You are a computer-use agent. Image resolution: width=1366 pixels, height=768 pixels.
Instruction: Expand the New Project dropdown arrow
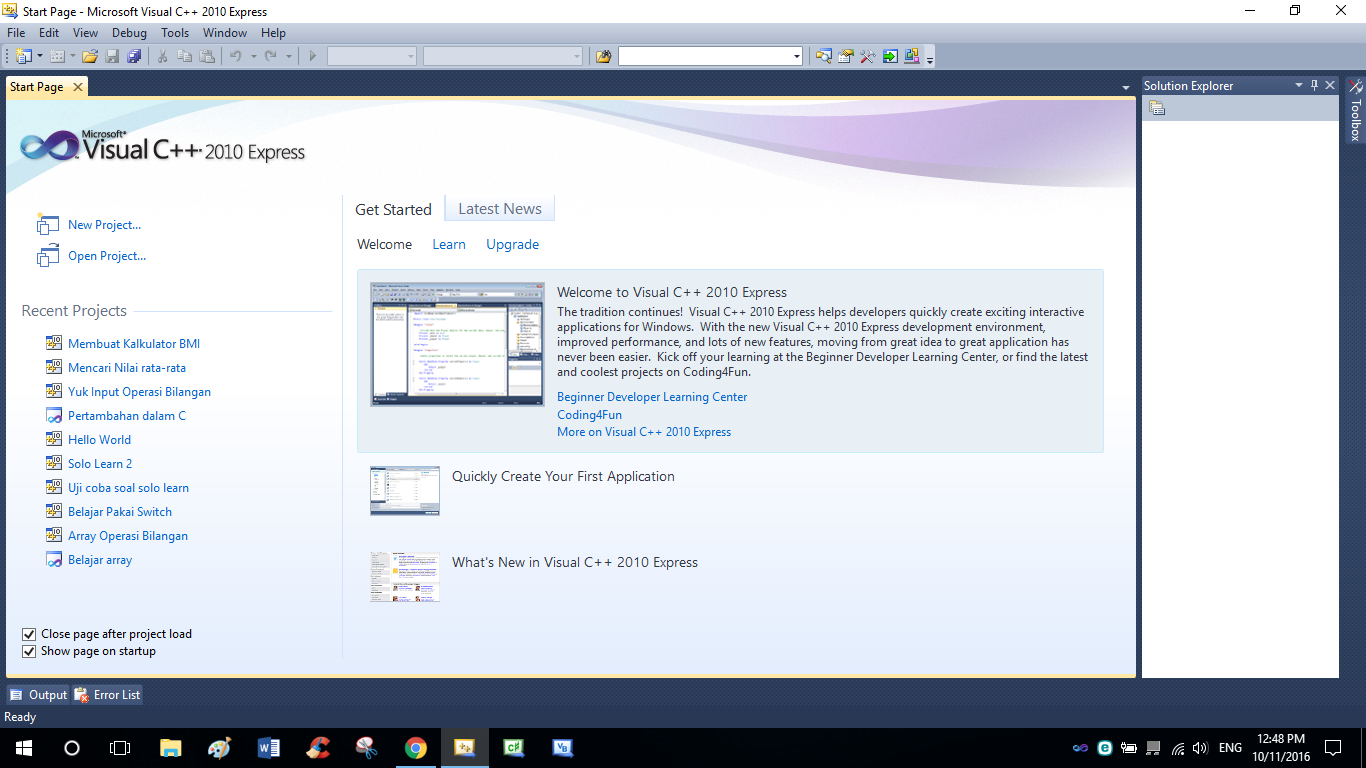click(x=40, y=56)
